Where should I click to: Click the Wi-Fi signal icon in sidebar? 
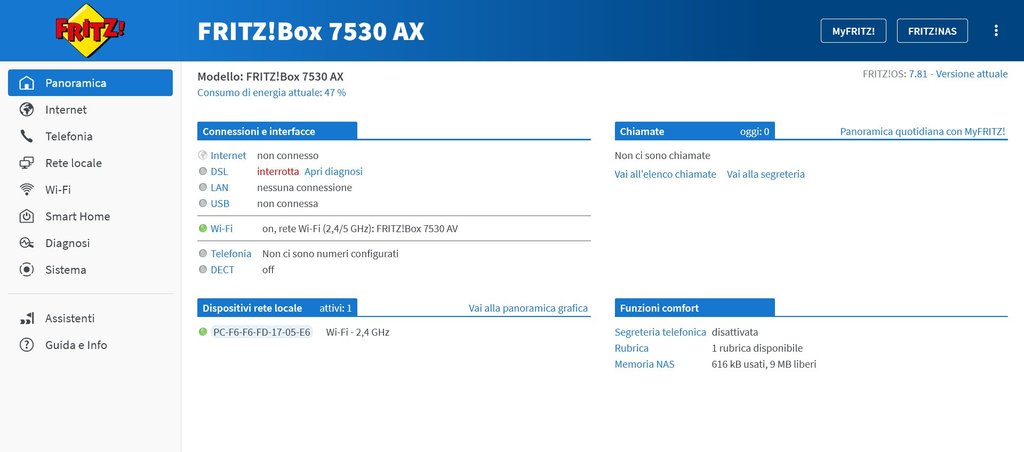pos(27,189)
